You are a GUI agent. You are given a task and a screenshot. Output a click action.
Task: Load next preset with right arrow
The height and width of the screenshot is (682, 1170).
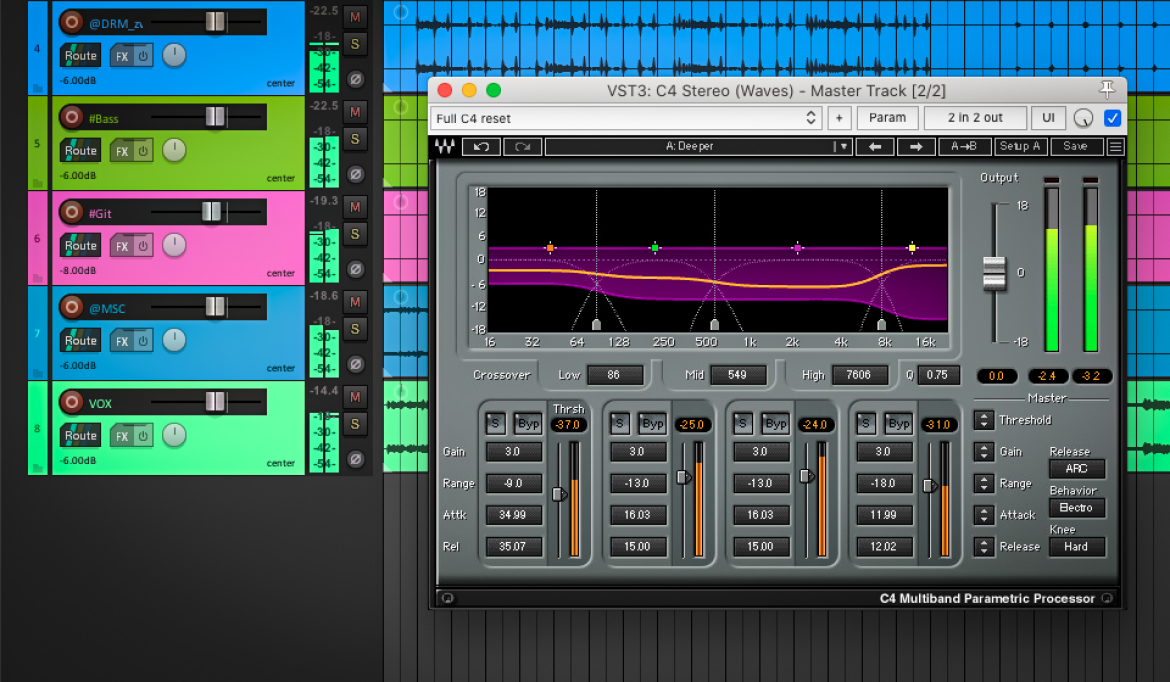916,146
